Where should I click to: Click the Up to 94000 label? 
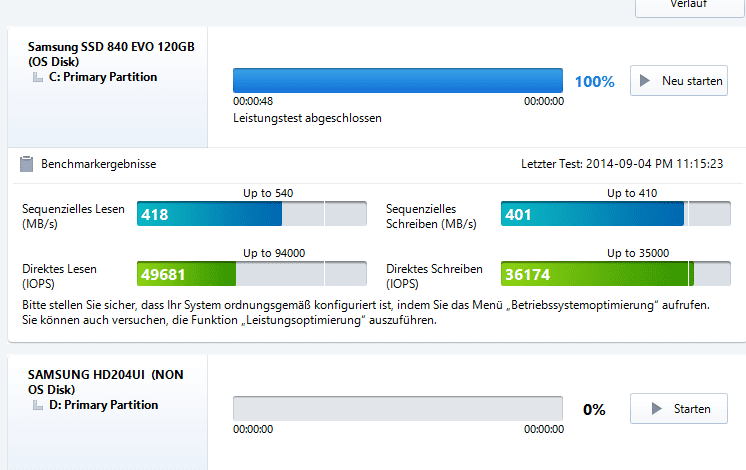tap(274, 253)
